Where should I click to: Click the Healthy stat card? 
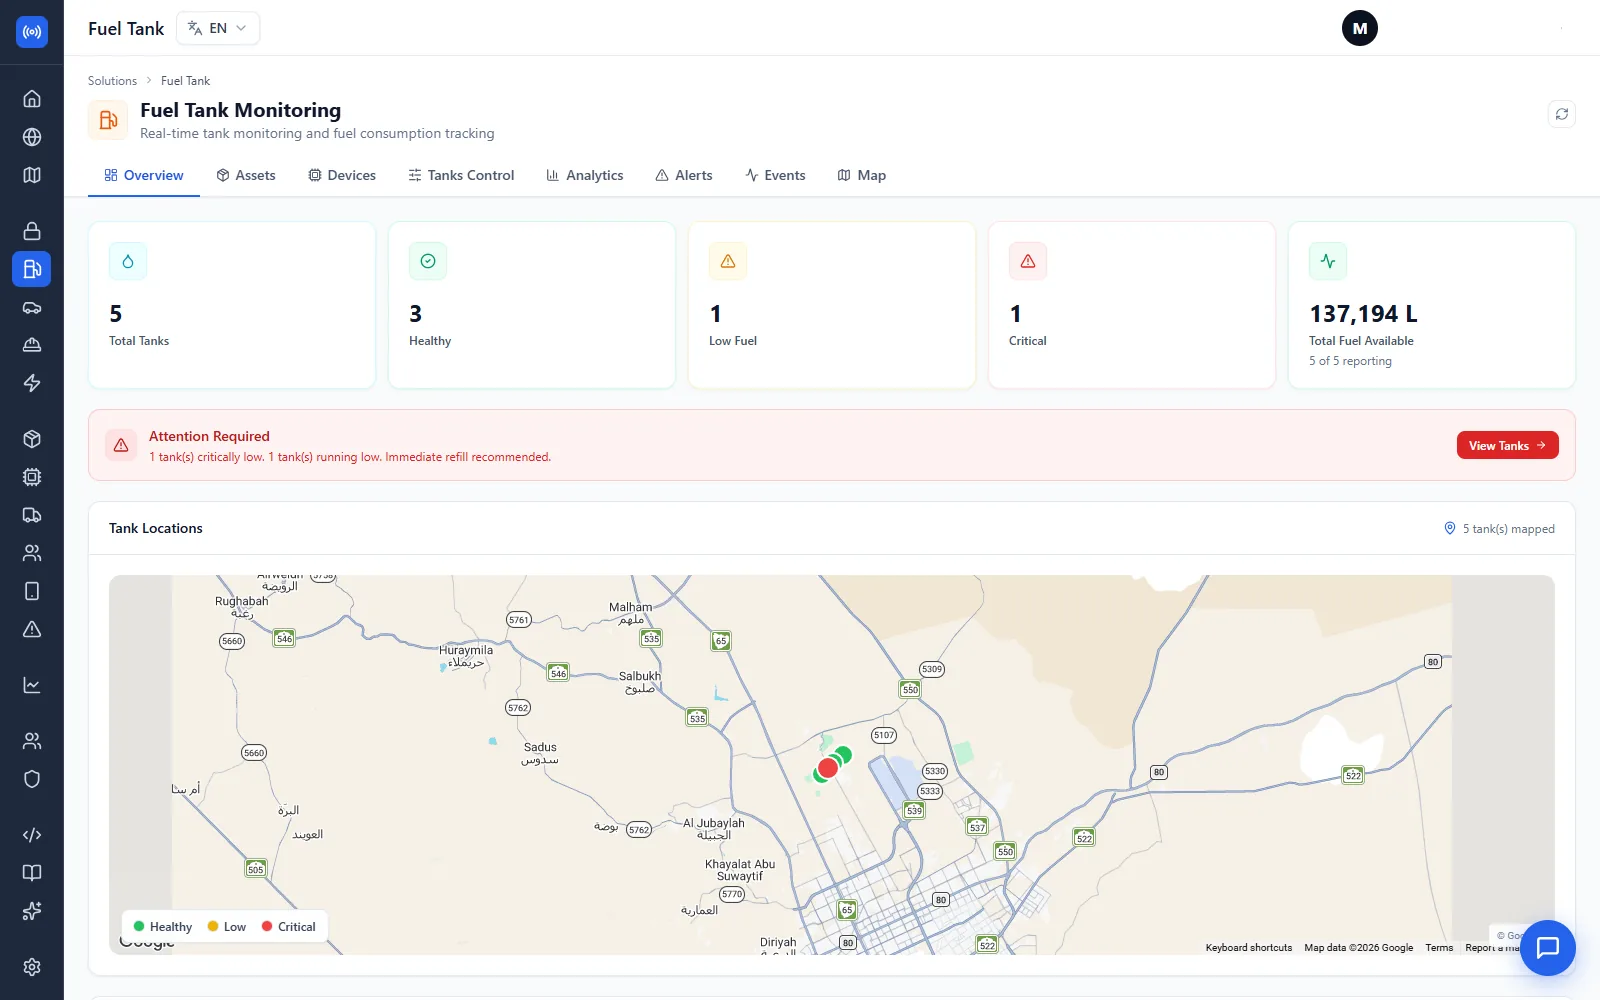coord(532,305)
